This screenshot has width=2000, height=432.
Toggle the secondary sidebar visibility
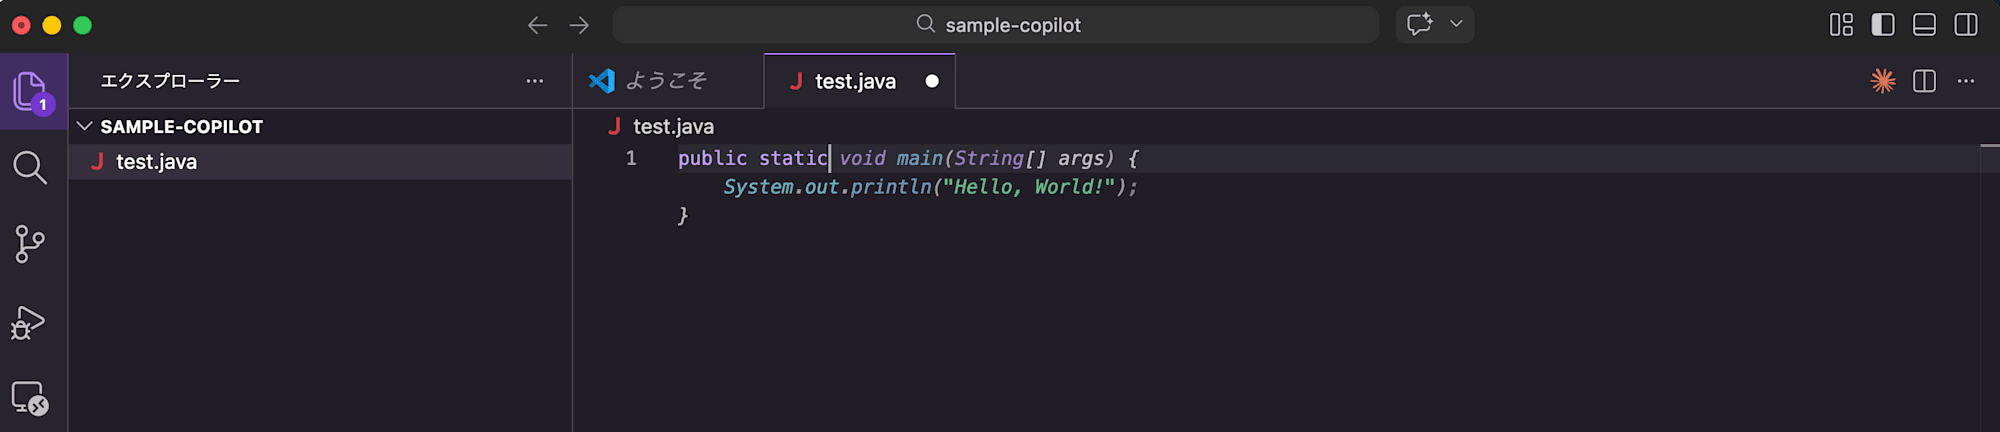(1966, 25)
